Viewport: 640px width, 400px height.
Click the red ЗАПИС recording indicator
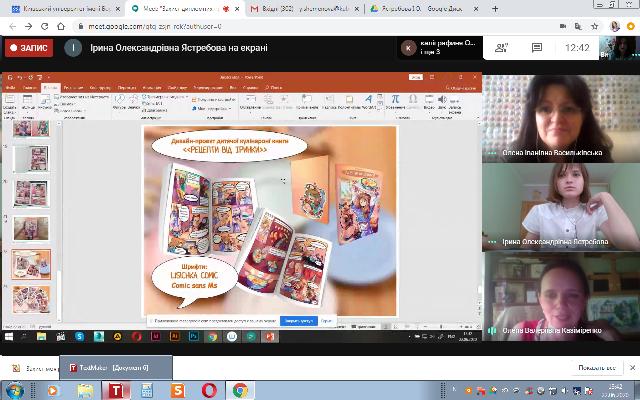[x=28, y=47]
